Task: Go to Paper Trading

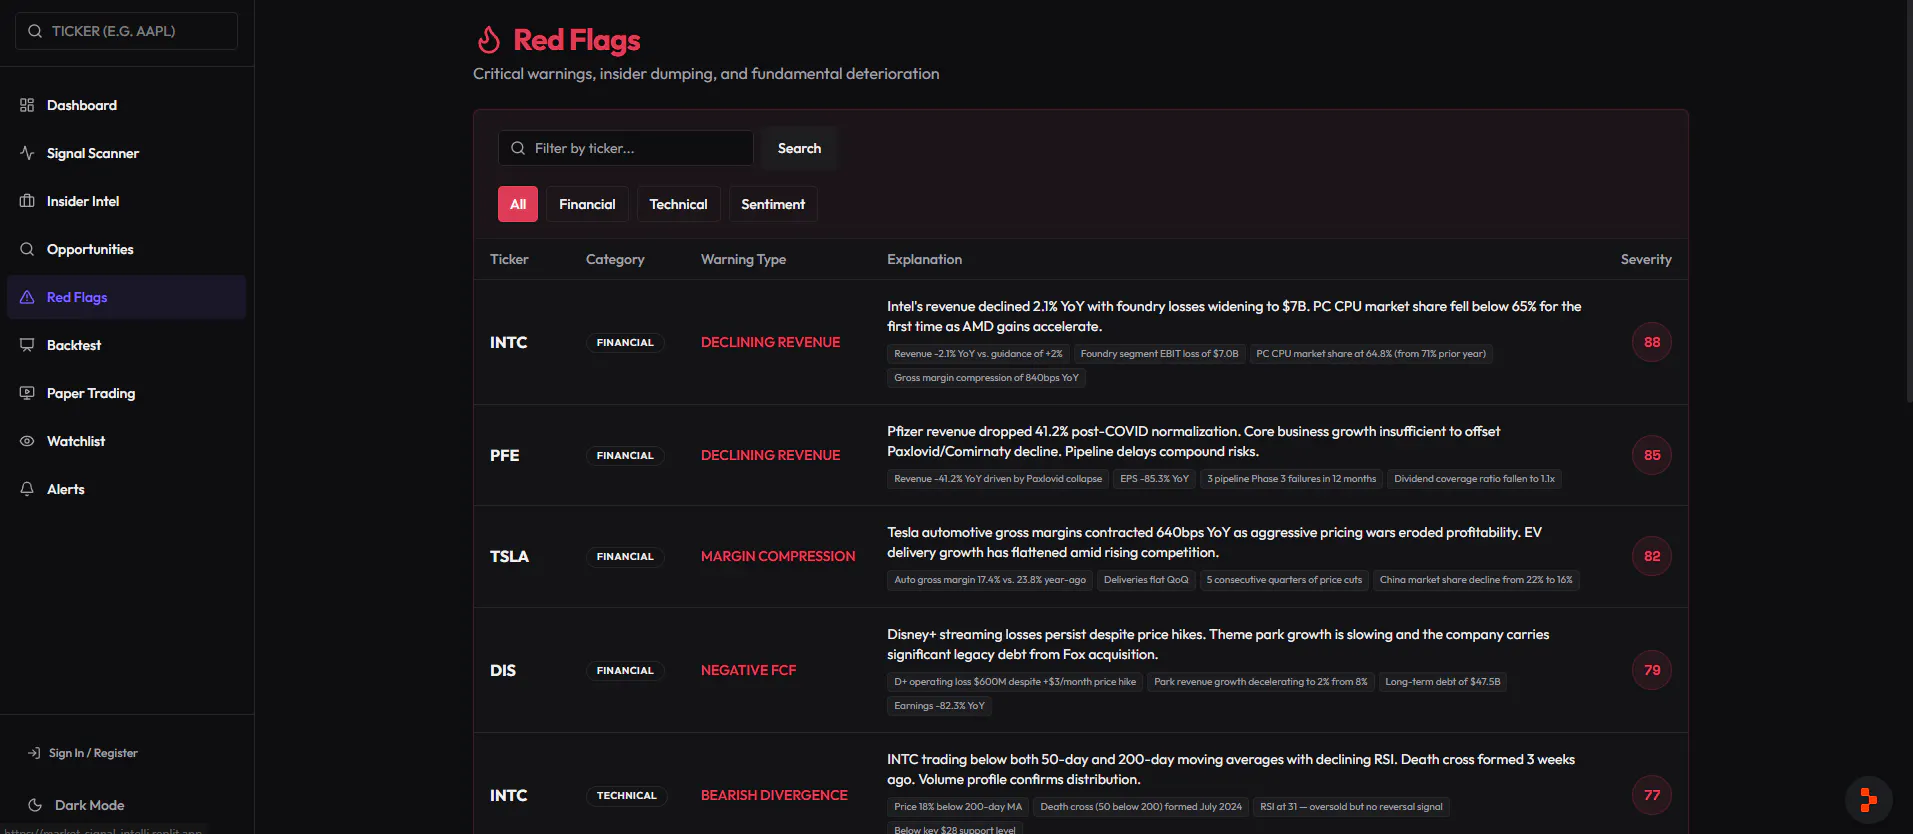Action: pyautogui.click(x=126, y=393)
